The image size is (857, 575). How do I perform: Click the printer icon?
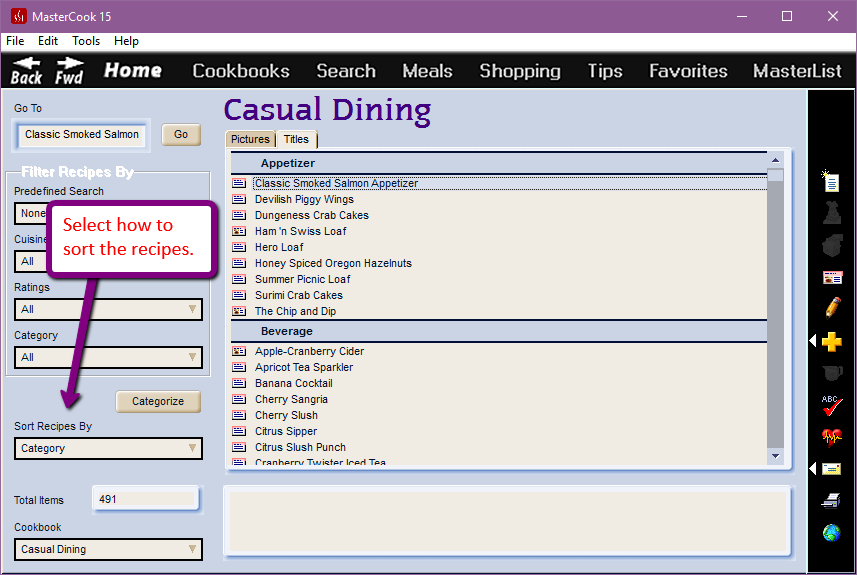[831, 500]
